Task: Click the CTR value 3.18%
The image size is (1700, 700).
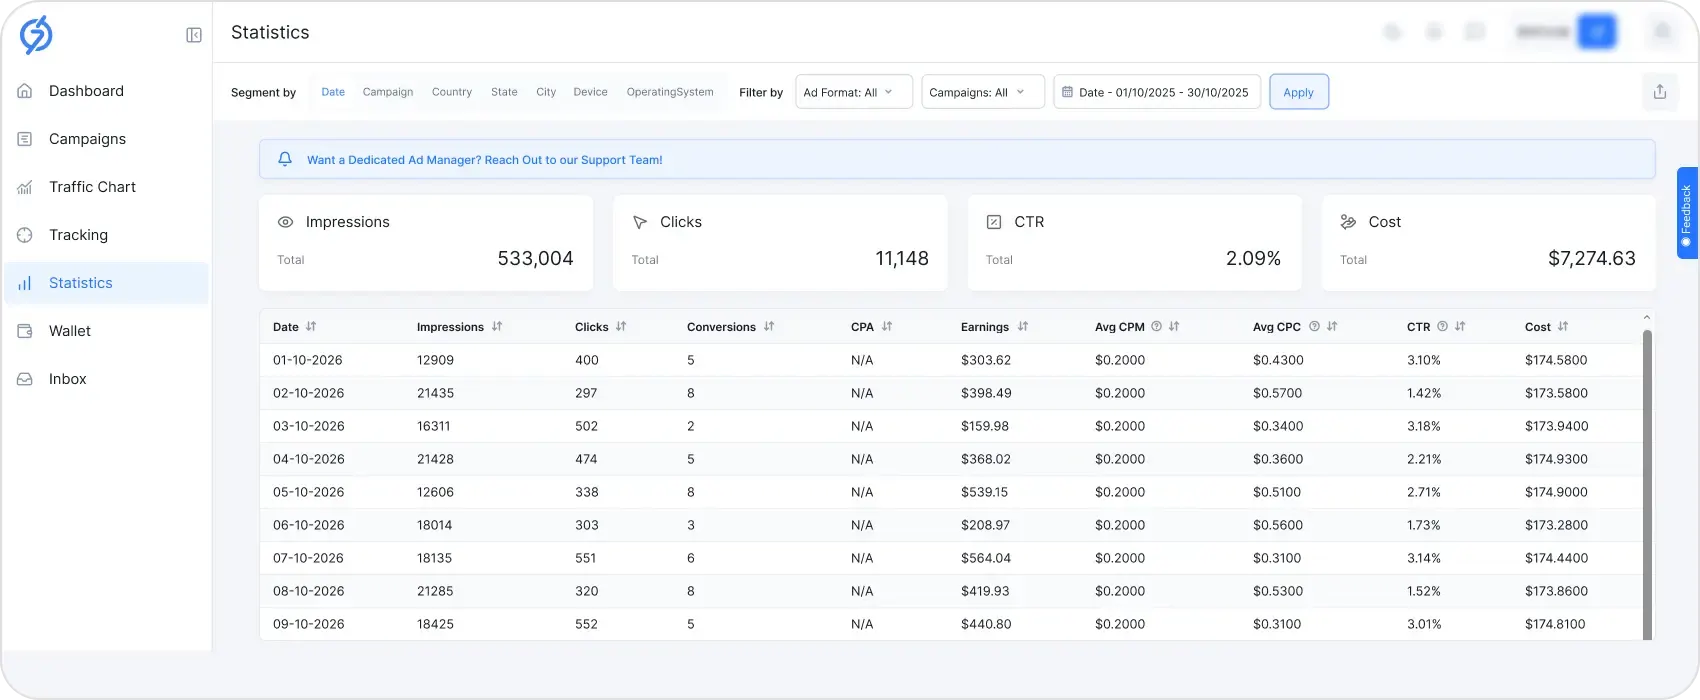Action: pos(1424,426)
